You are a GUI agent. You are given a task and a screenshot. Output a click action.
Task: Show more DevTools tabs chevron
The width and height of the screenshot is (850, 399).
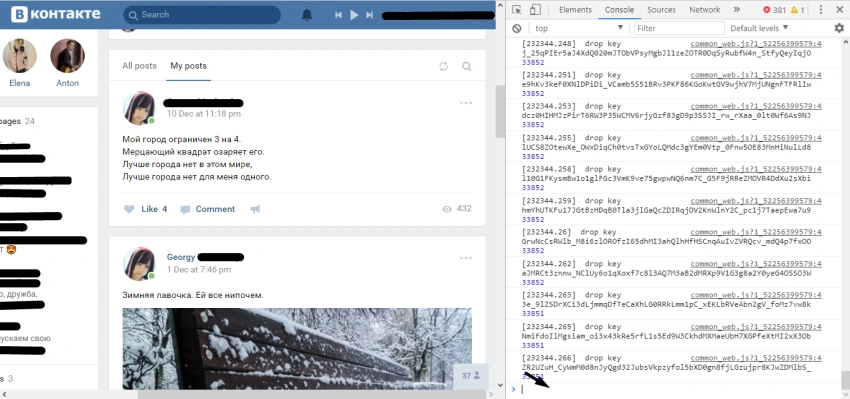pos(736,10)
